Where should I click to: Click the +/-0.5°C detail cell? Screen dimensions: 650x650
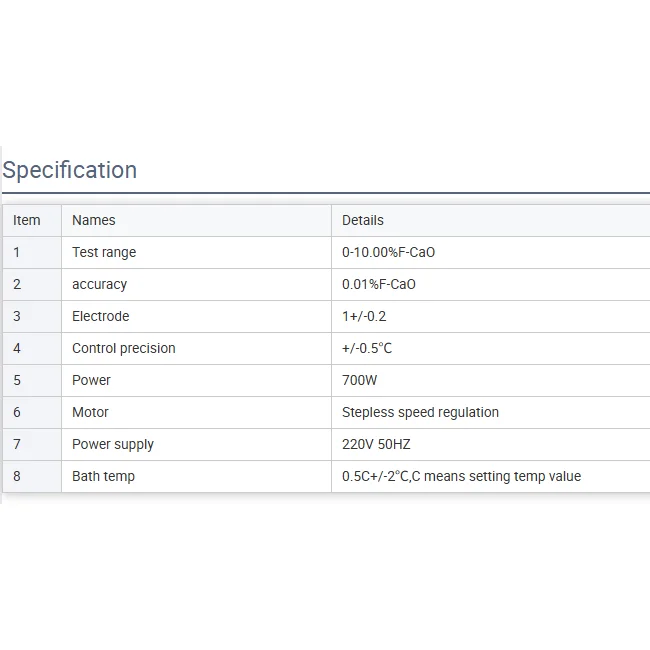tap(367, 348)
